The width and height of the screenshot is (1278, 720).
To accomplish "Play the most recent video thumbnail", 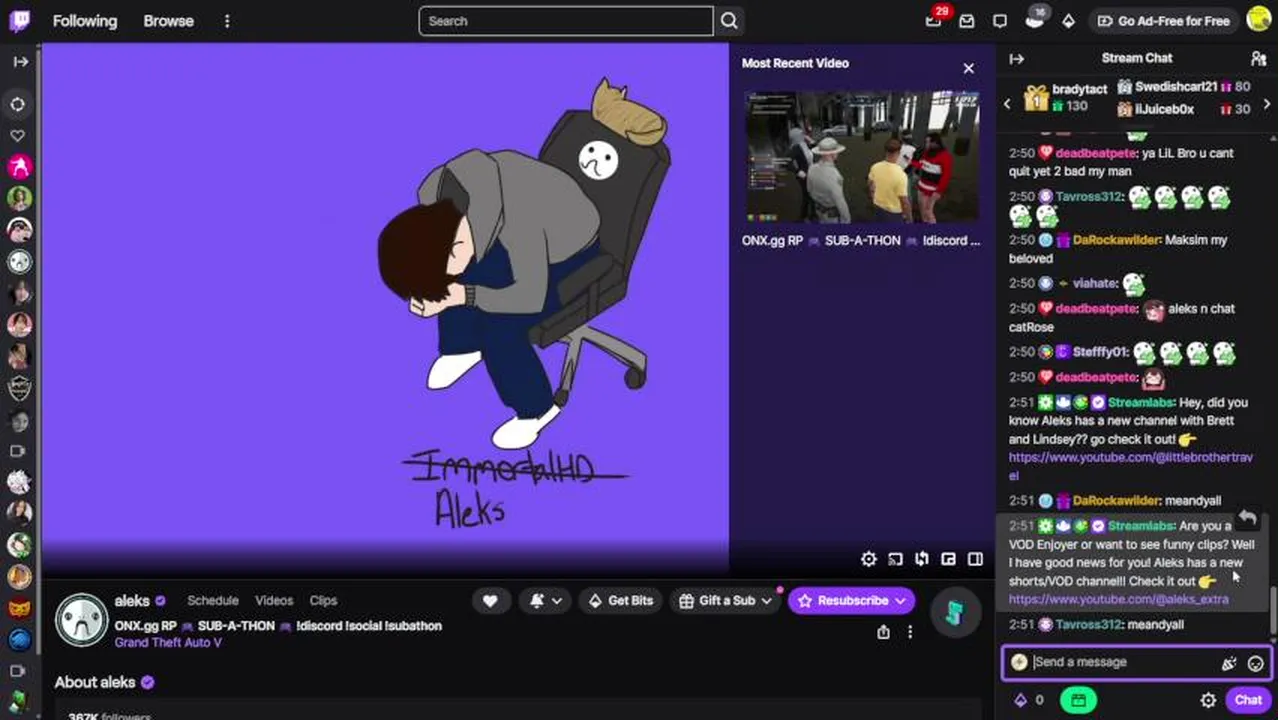I will [862, 158].
